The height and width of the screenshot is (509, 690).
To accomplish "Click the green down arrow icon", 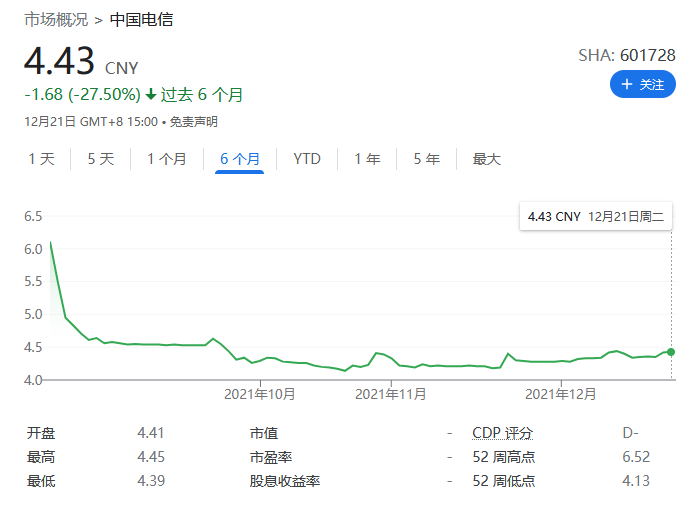I will tap(151, 95).
